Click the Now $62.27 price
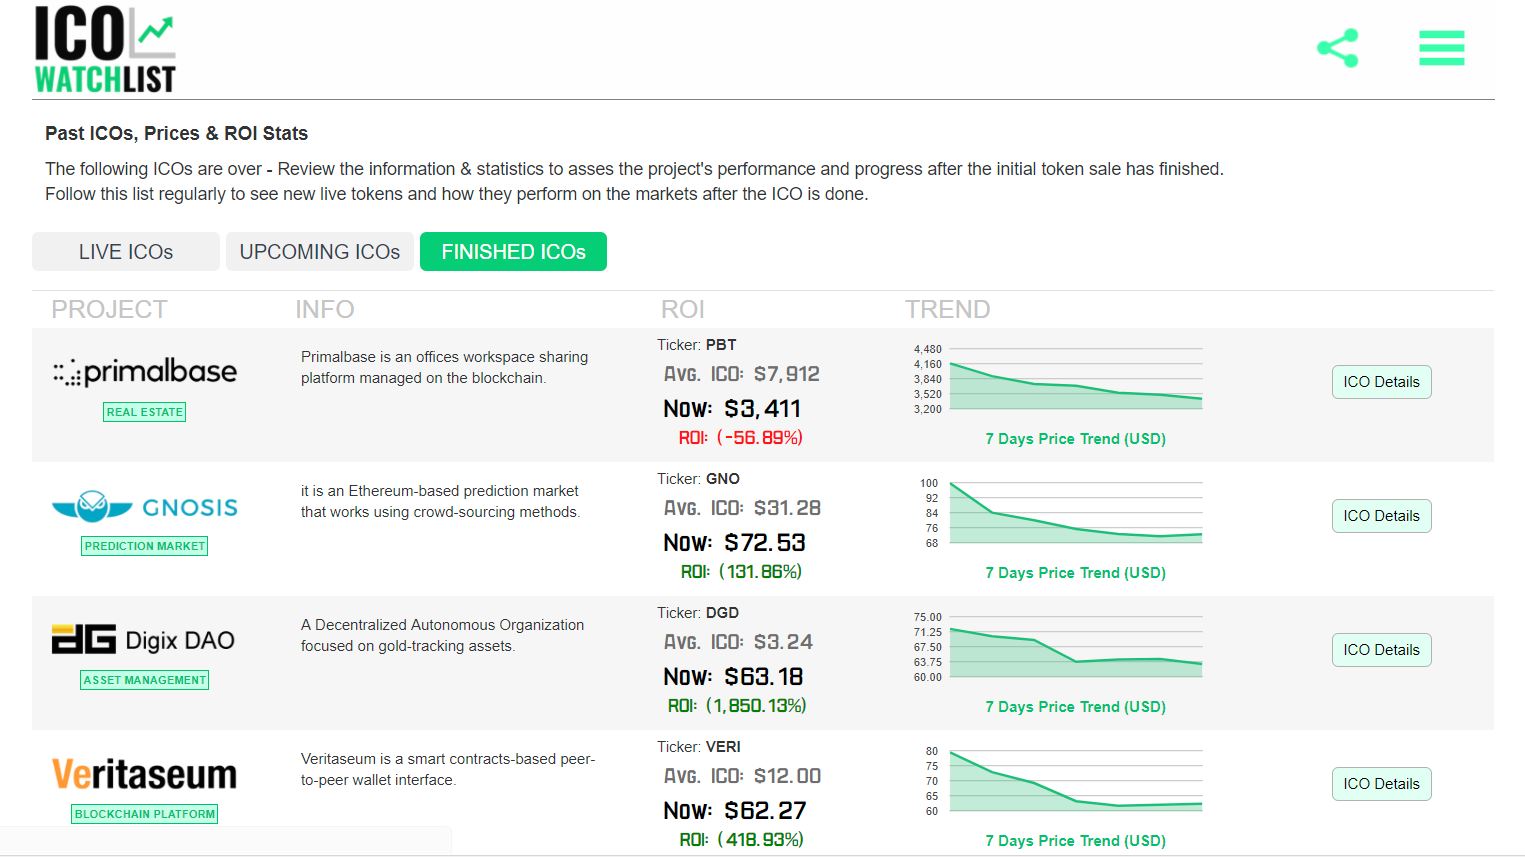 tap(734, 811)
